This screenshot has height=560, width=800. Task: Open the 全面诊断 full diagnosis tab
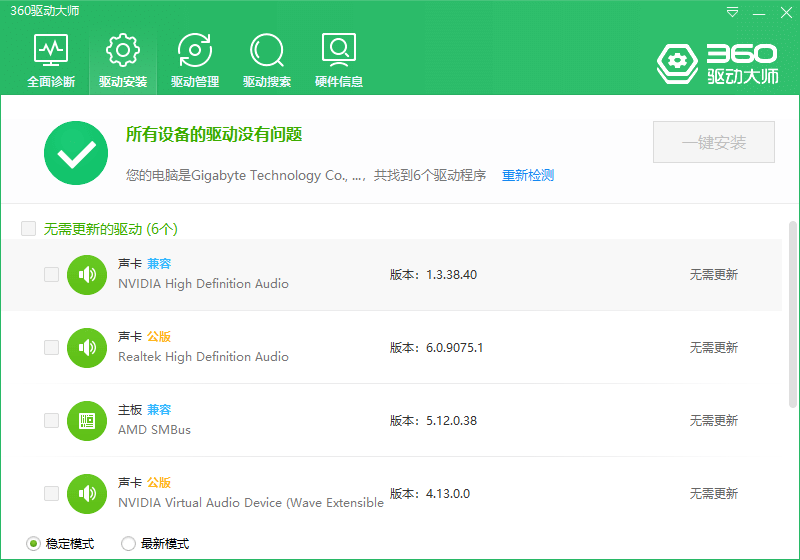coord(51,61)
